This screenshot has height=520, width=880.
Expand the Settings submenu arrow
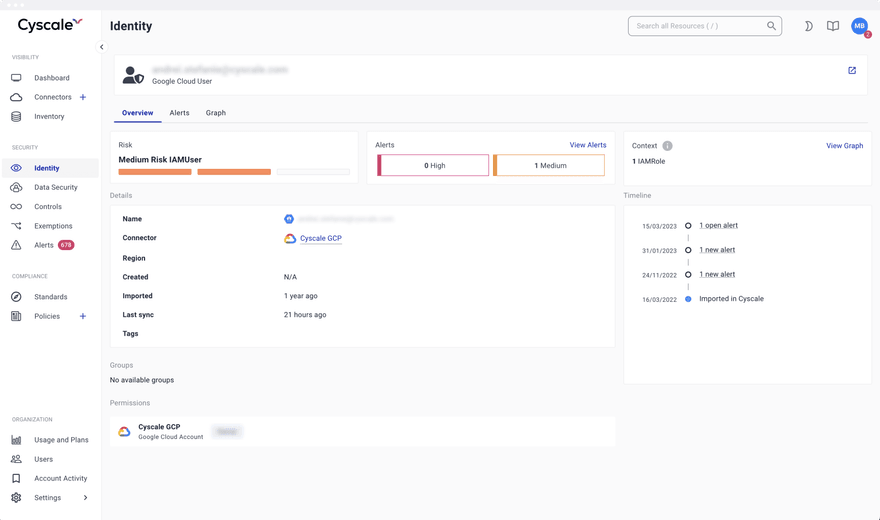85,498
